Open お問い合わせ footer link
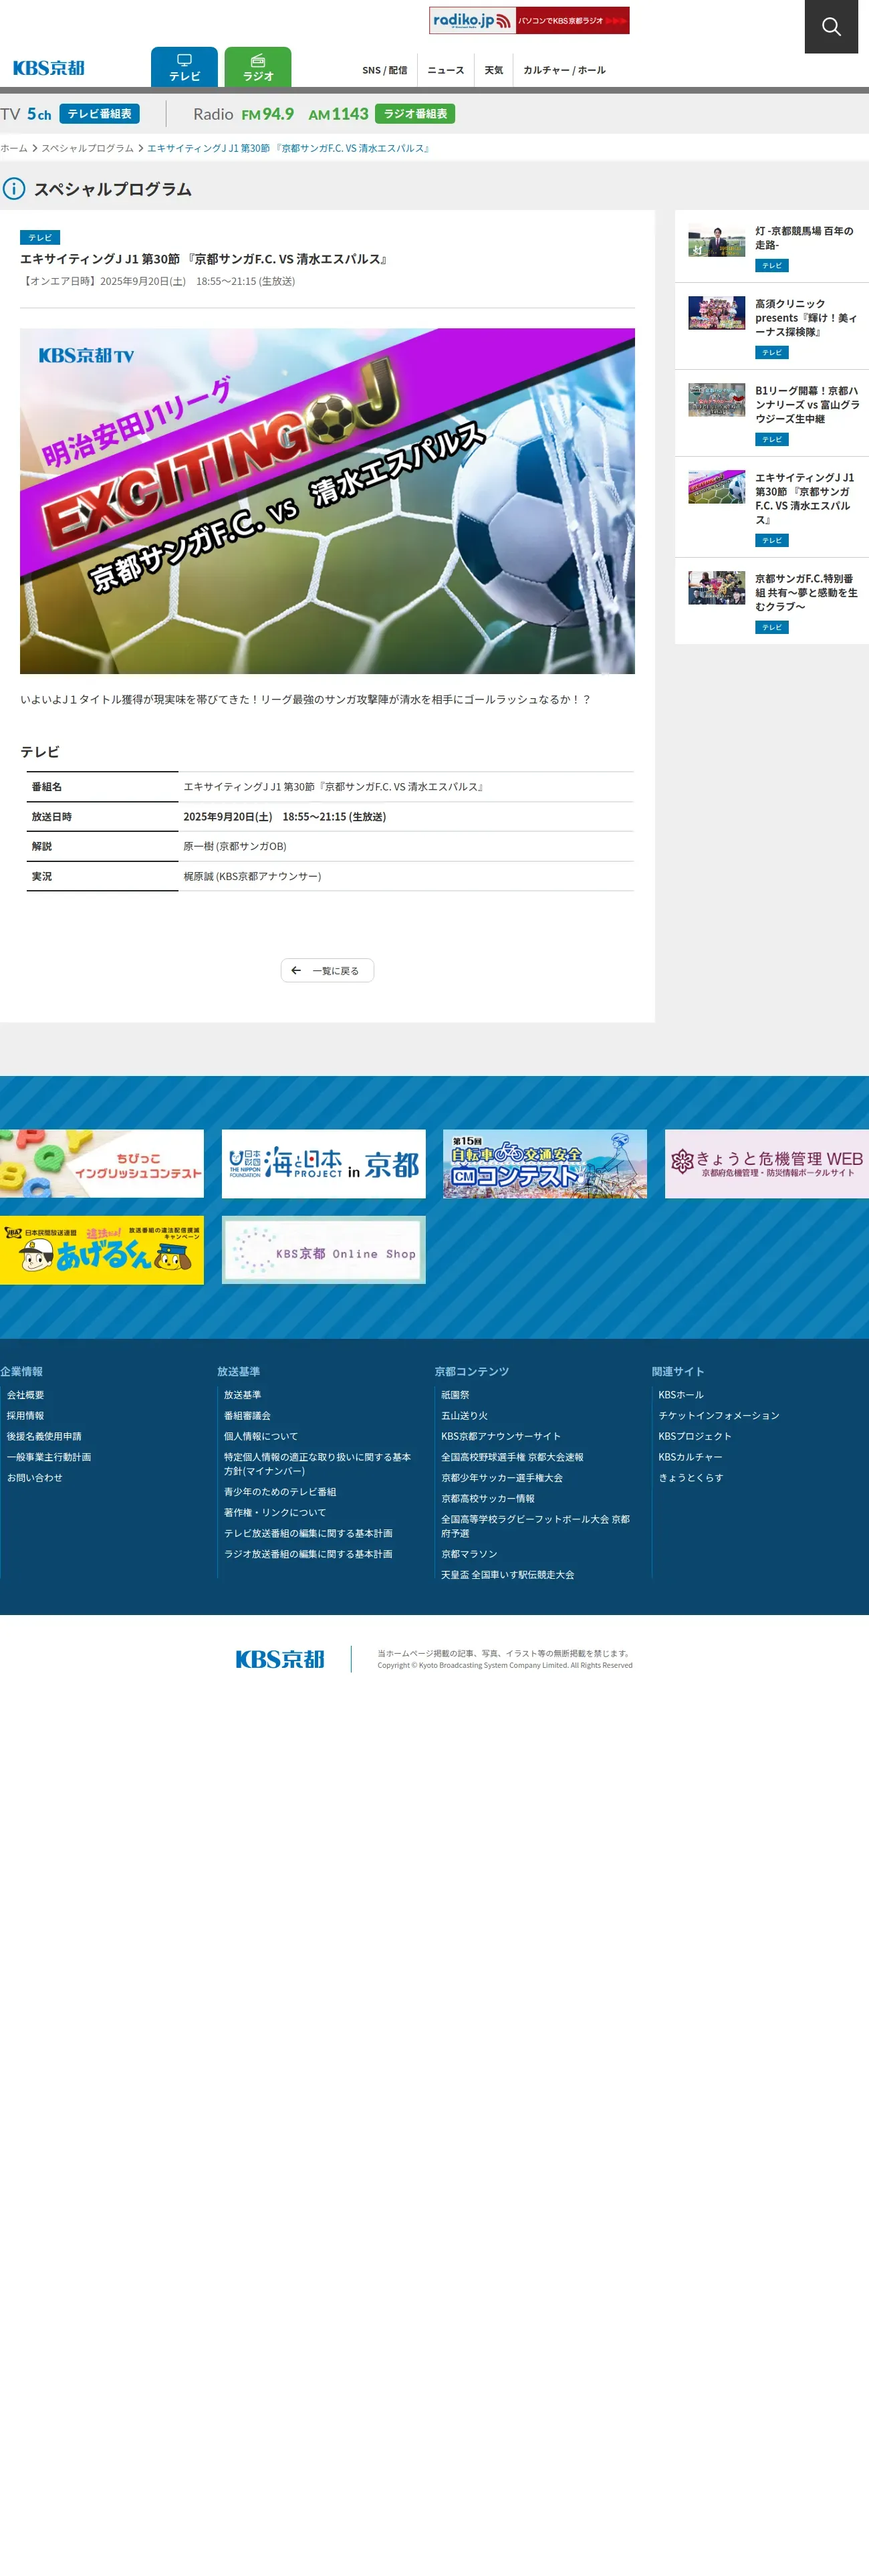 (x=35, y=1478)
